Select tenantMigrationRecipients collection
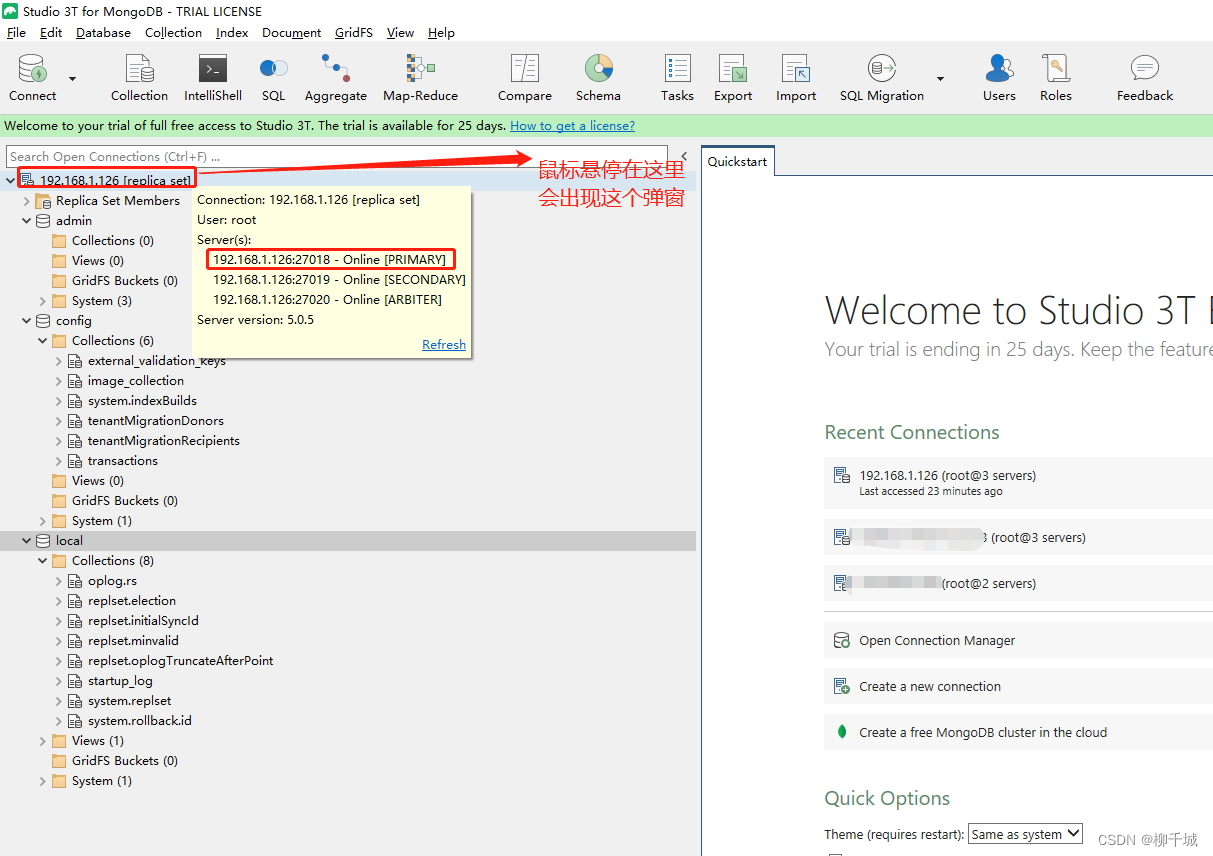Image resolution: width=1213 pixels, height=856 pixels. [163, 440]
